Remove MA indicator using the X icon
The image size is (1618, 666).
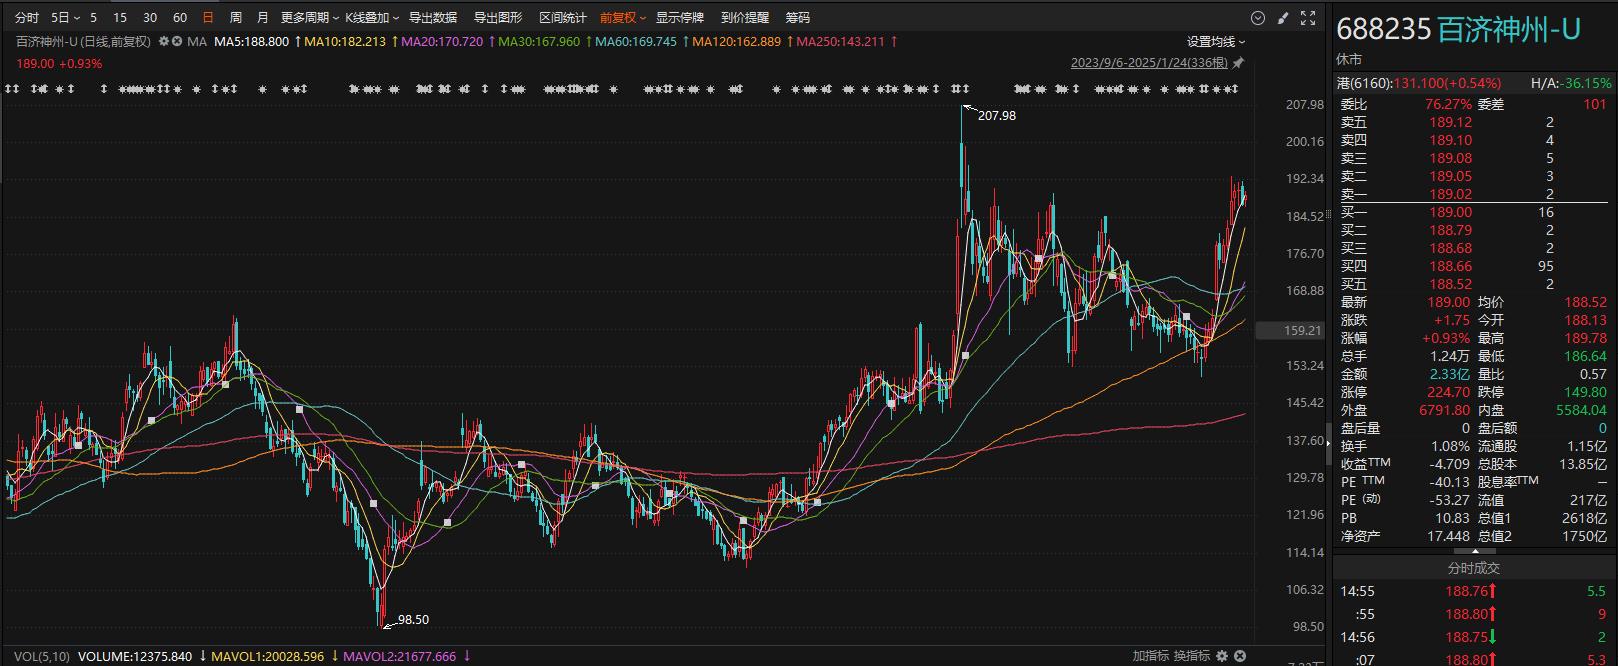pos(177,42)
